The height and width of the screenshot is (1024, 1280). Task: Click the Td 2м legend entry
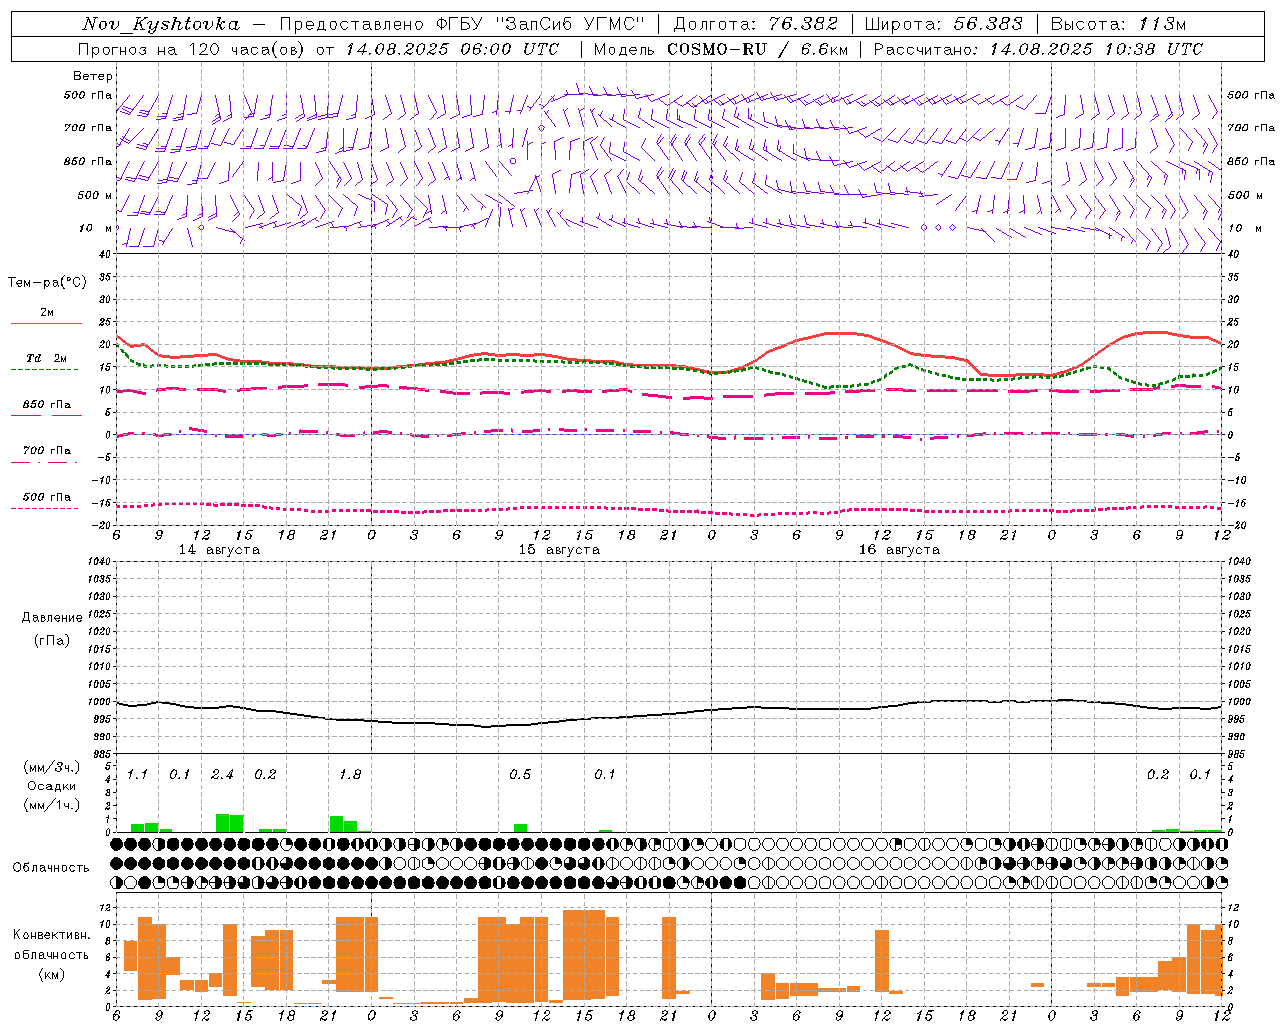pyautogui.click(x=47, y=358)
